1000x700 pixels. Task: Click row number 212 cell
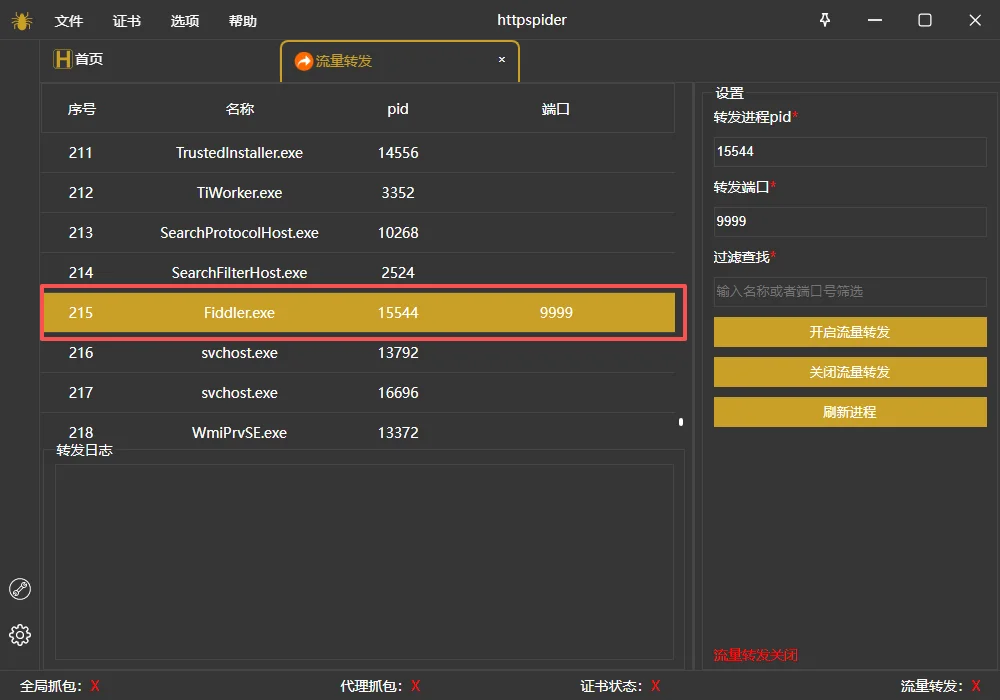(81, 193)
